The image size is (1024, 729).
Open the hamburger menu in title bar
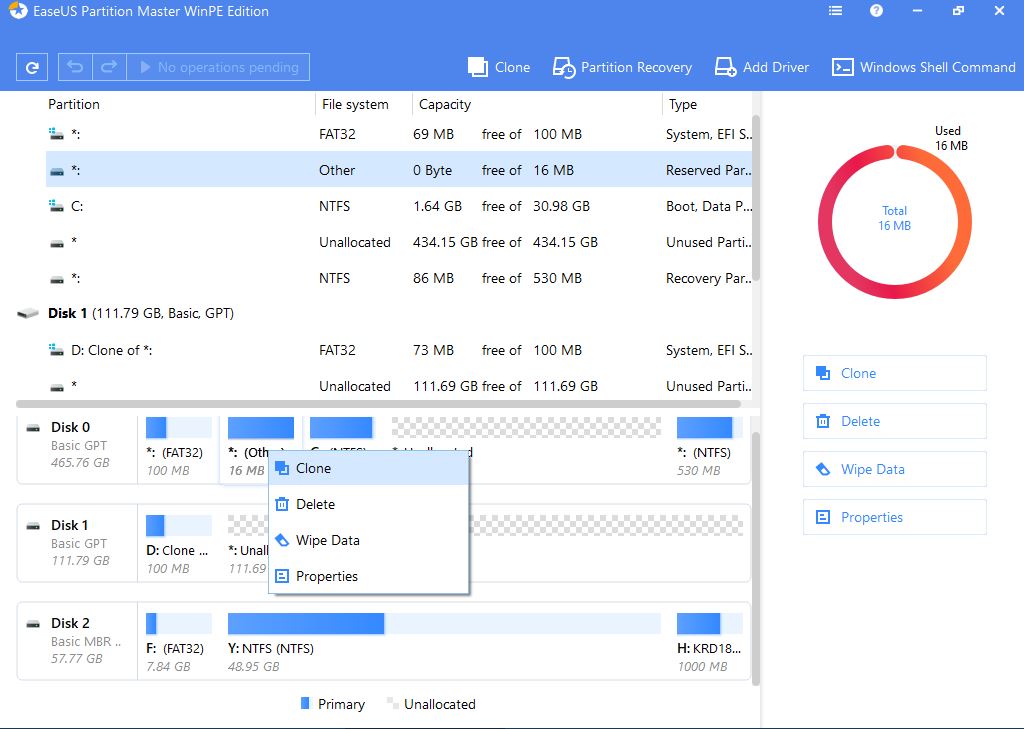836,11
